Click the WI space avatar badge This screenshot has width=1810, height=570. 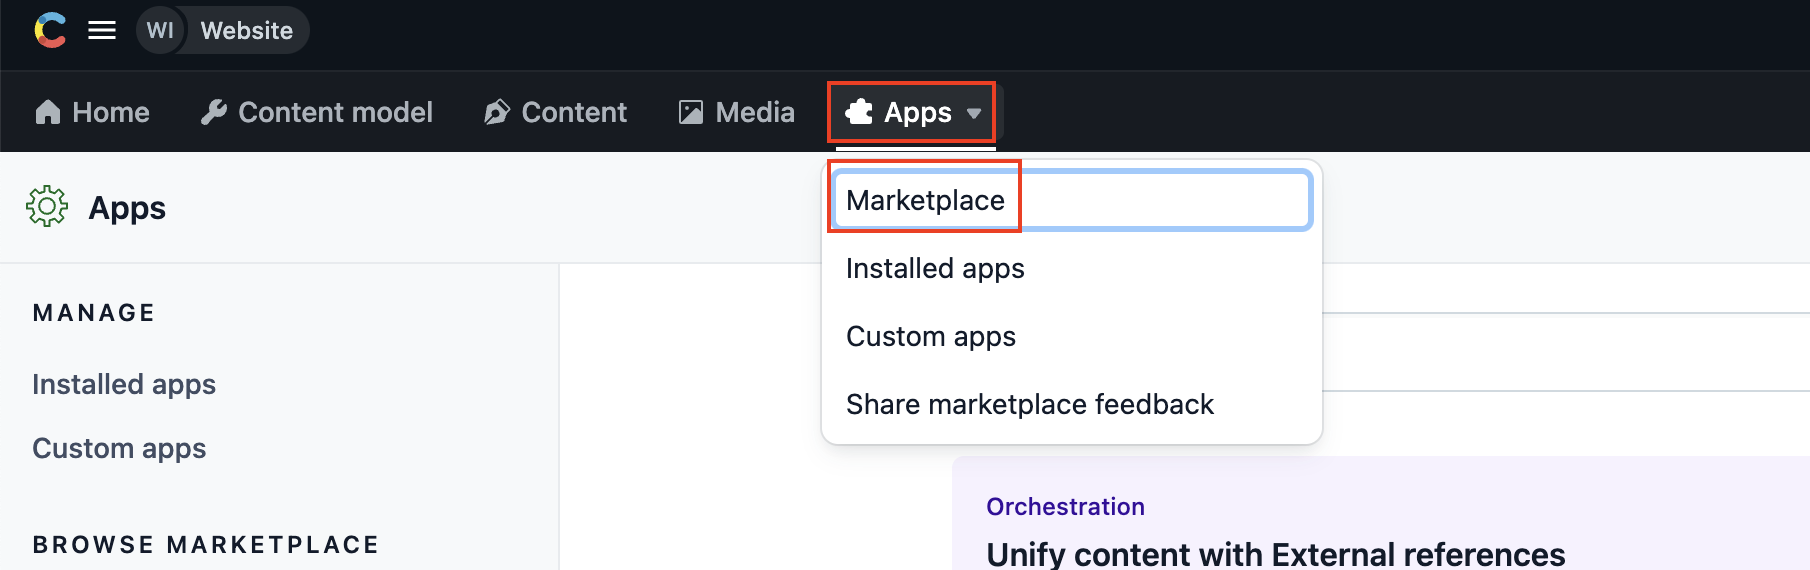pyautogui.click(x=160, y=30)
